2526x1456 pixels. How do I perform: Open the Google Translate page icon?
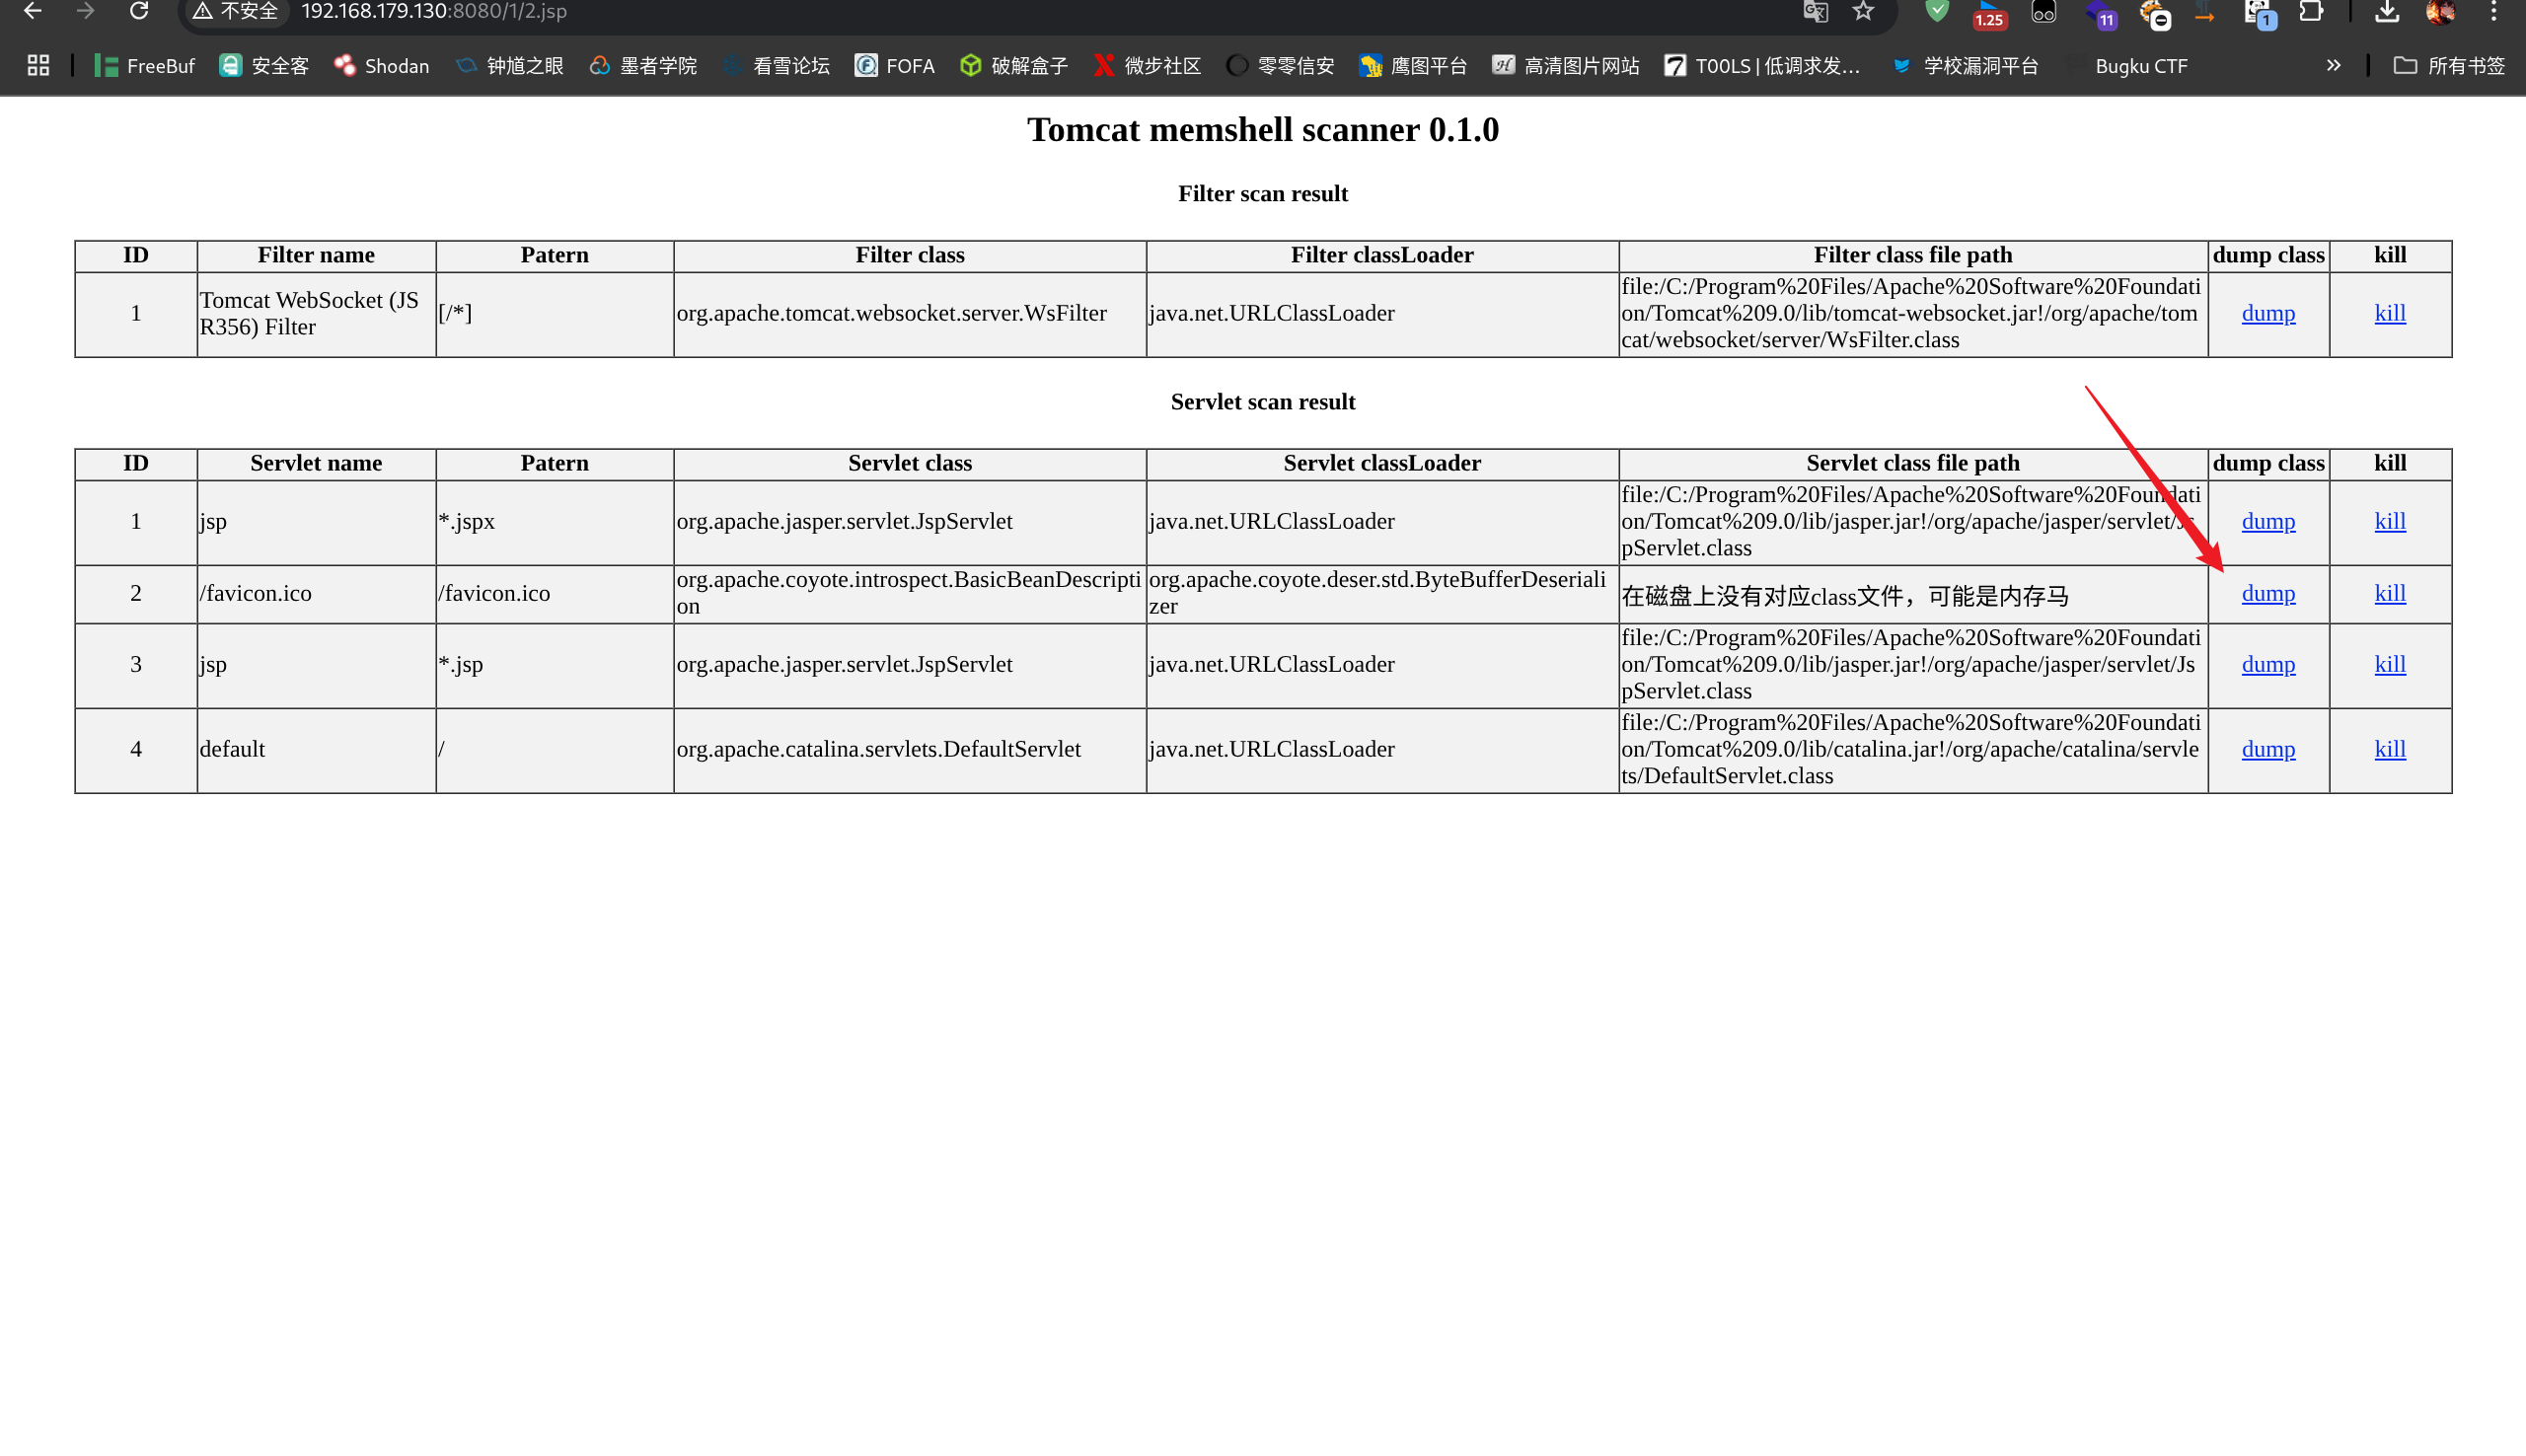[1815, 11]
